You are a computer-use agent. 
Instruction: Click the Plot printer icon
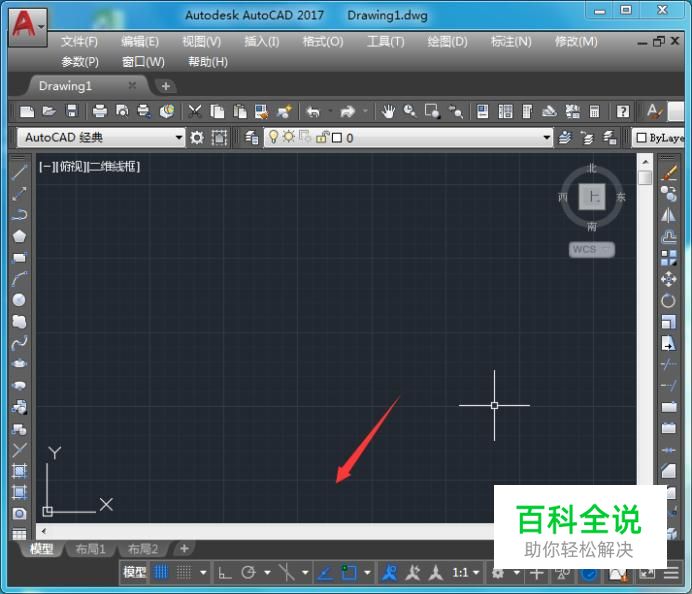(100, 112)
